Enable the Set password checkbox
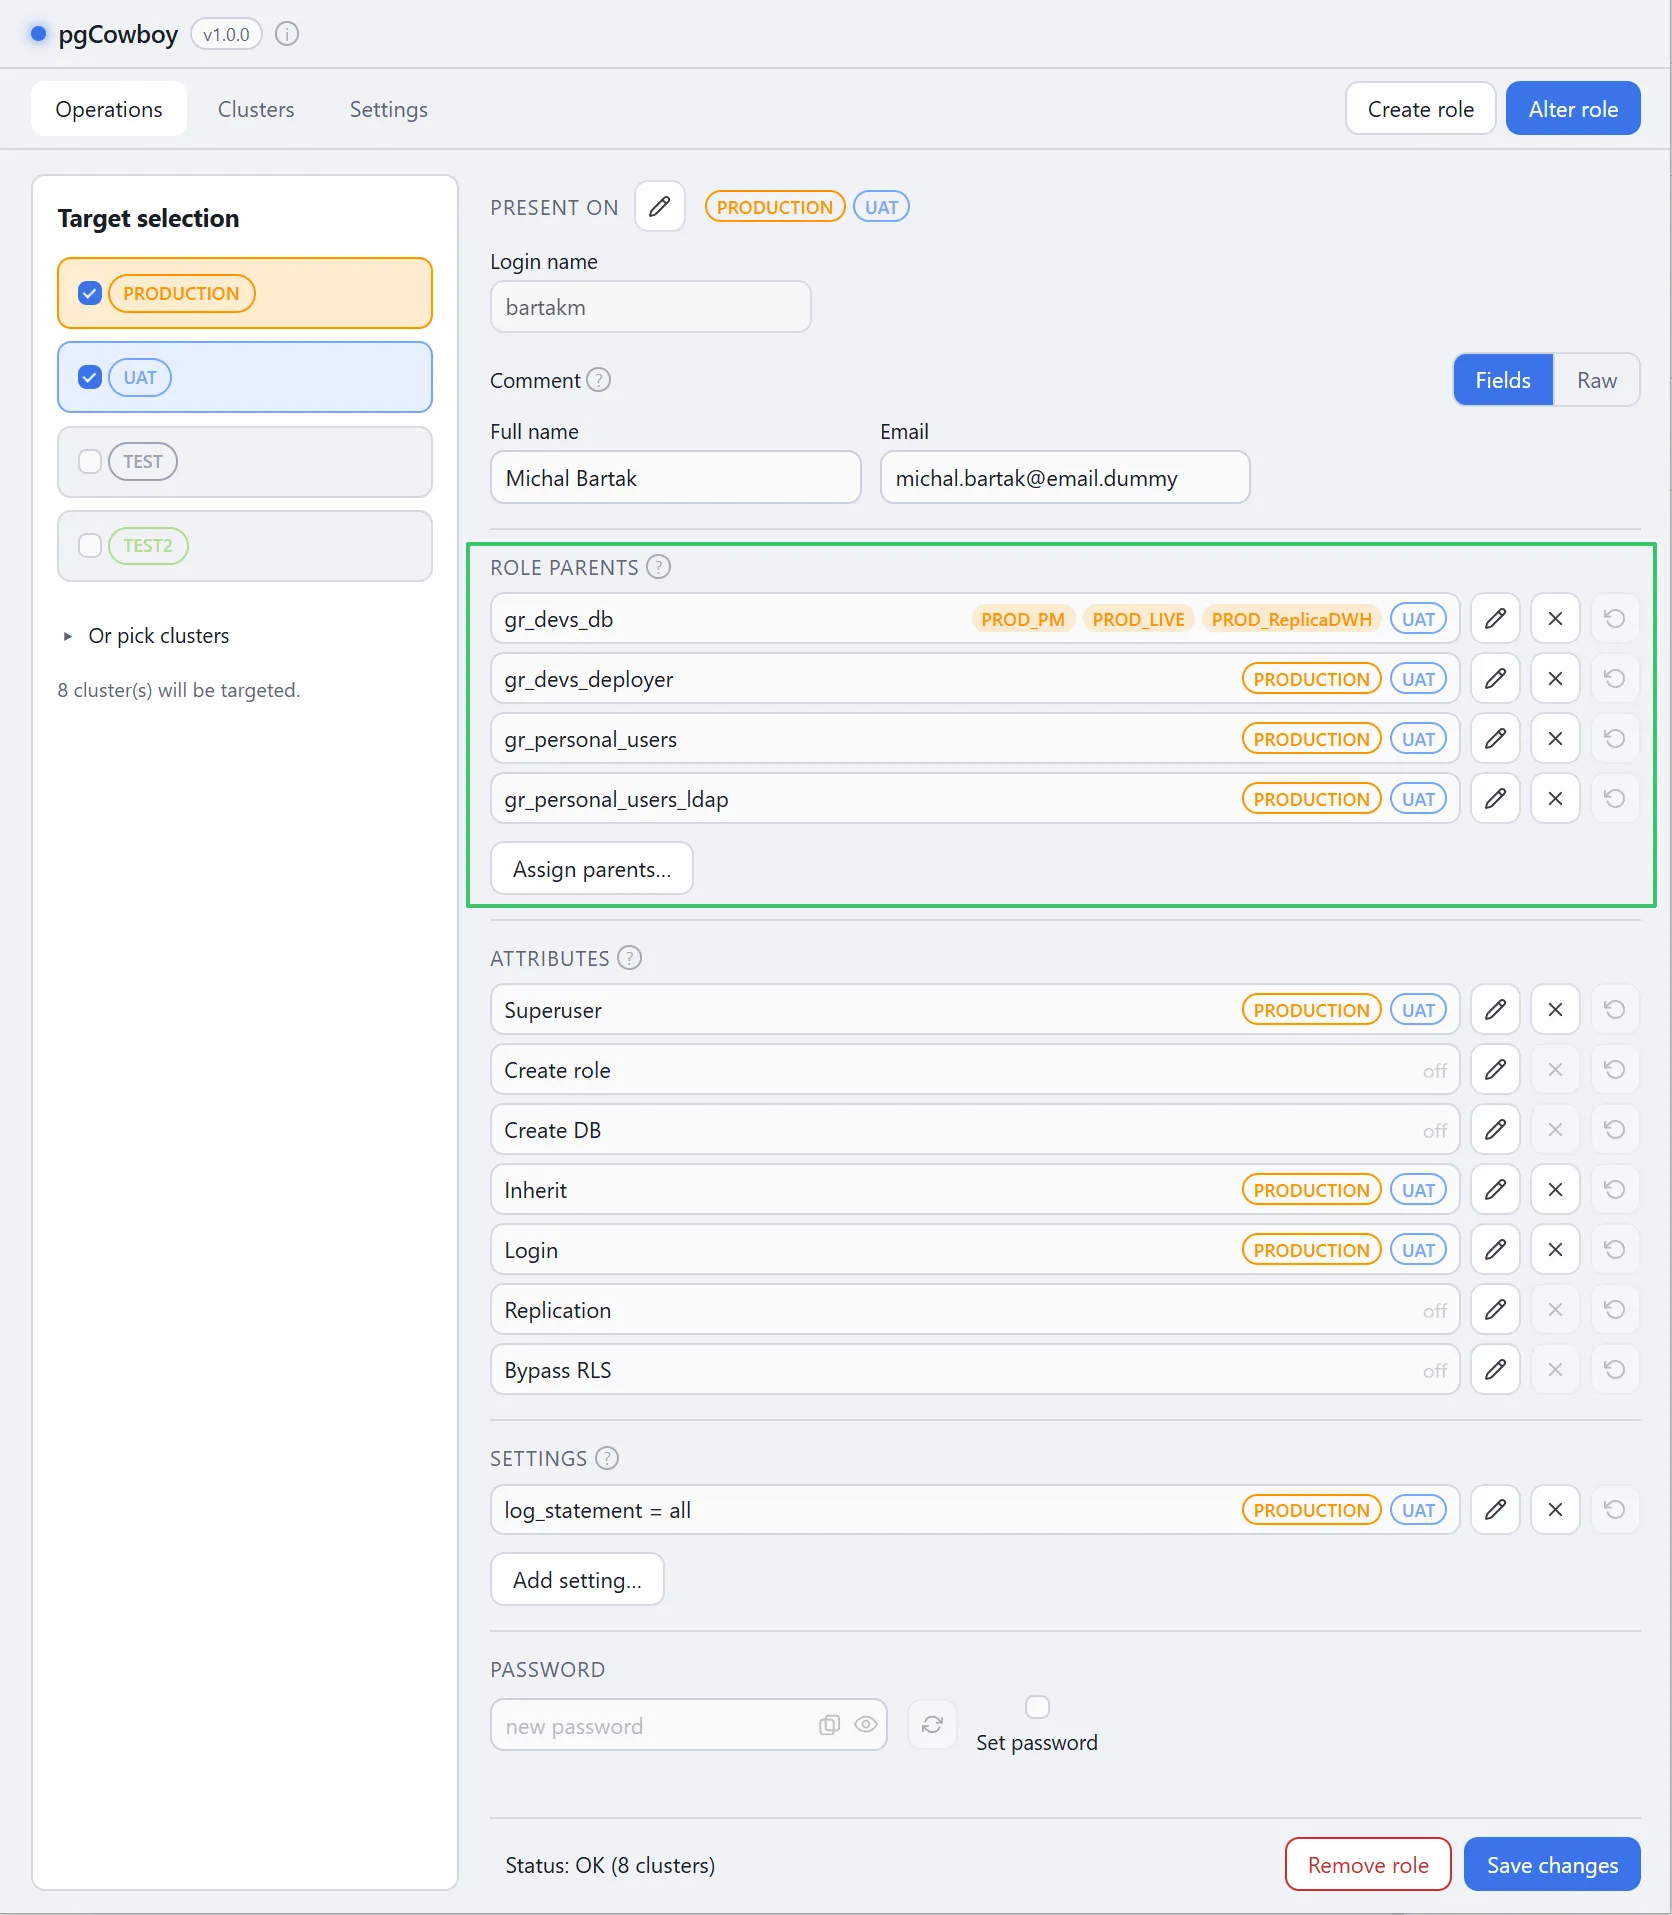Screen dimensions: 1672x1915 pos(1037,1707)
